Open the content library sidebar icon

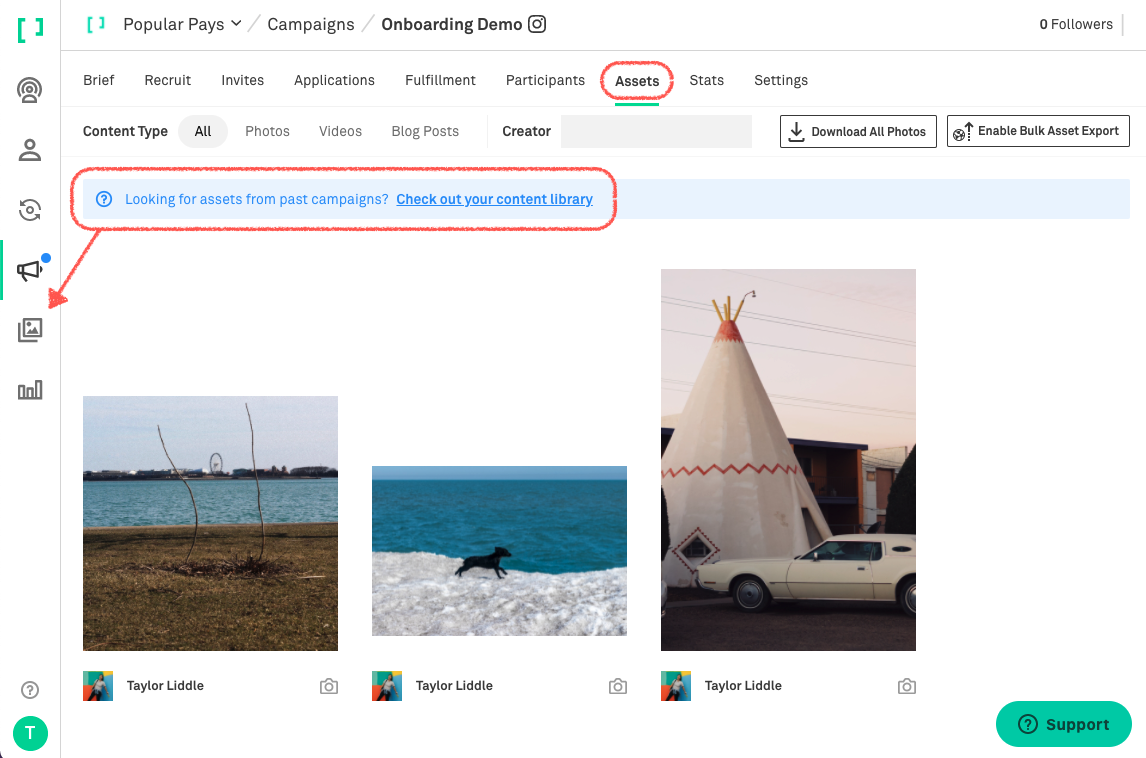pyautogui.click(x=30, y=330)
